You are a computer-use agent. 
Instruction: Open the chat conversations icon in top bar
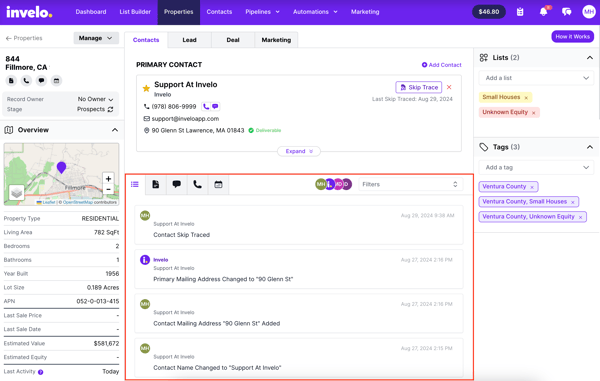(567, 12)
